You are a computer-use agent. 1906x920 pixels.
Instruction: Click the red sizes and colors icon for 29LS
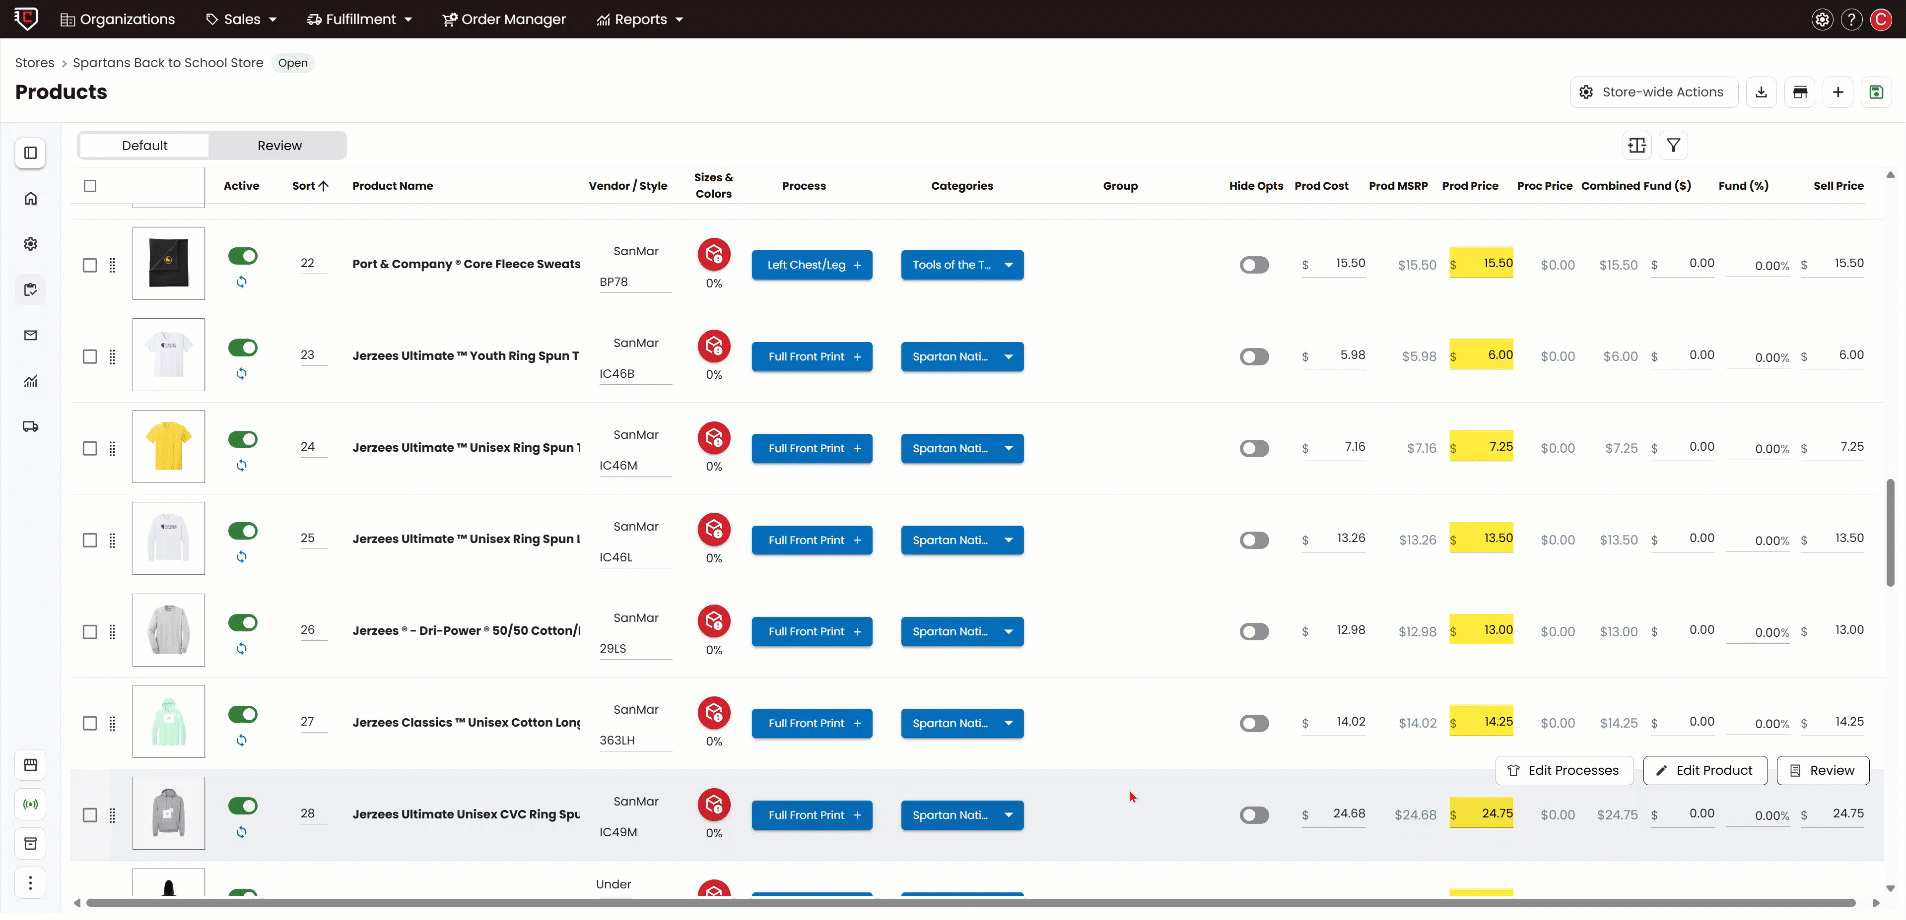click(x=714, y=621)
